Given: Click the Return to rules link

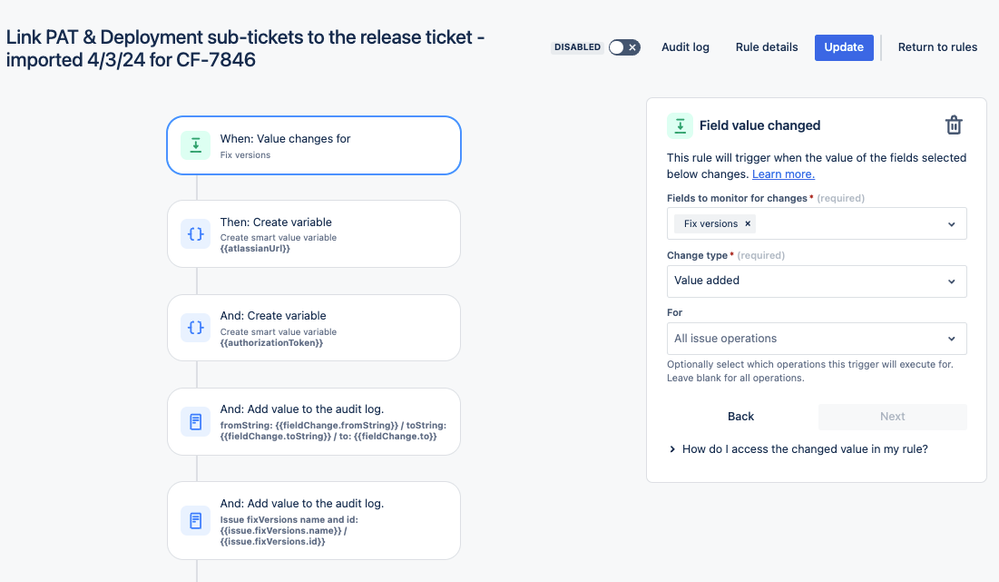Looking at the screenshot, I should tap(937, 47).
